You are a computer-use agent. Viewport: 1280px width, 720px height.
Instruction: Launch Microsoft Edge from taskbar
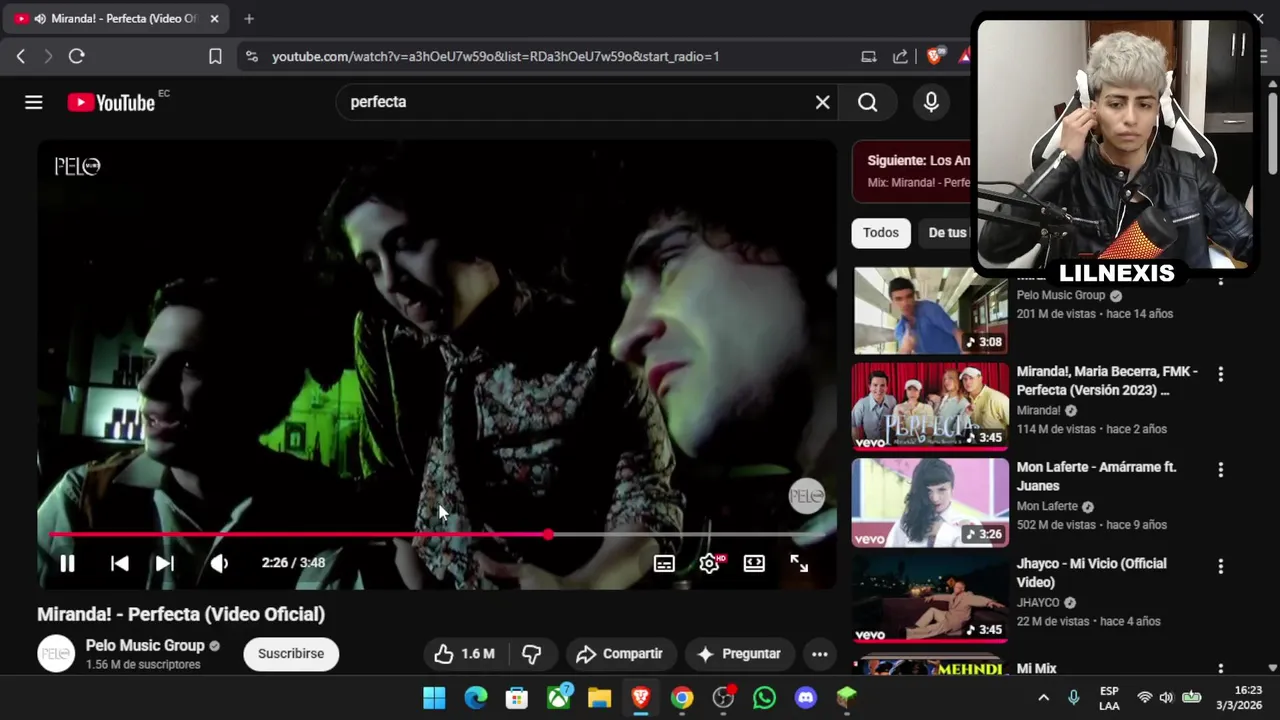pos(476,698)
